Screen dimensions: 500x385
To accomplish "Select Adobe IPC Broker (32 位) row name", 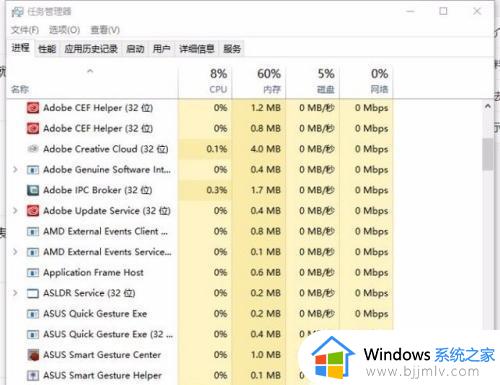I will [98, 190].
